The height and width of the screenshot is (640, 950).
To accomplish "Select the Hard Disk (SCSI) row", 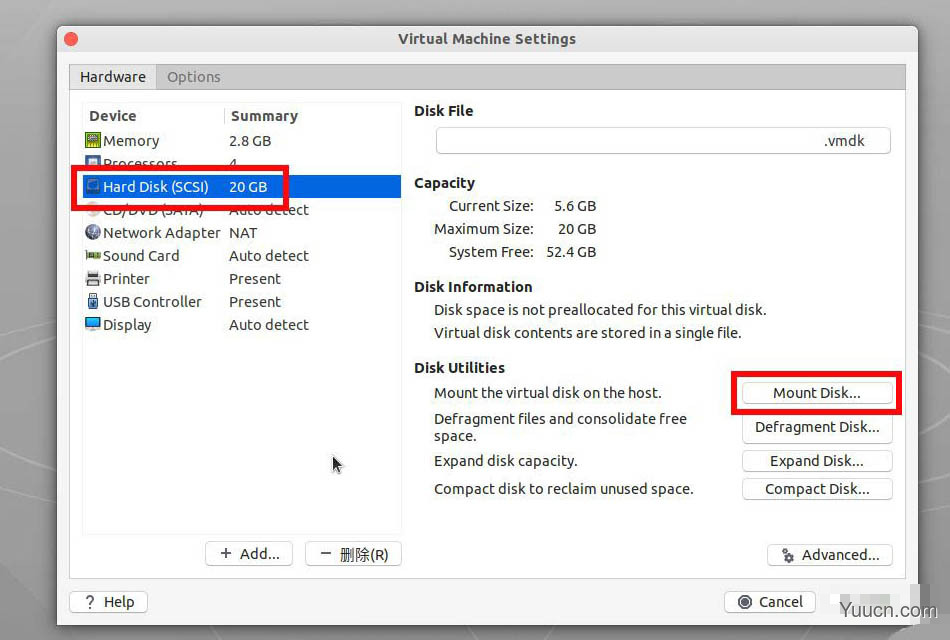I will pos(242,187).
